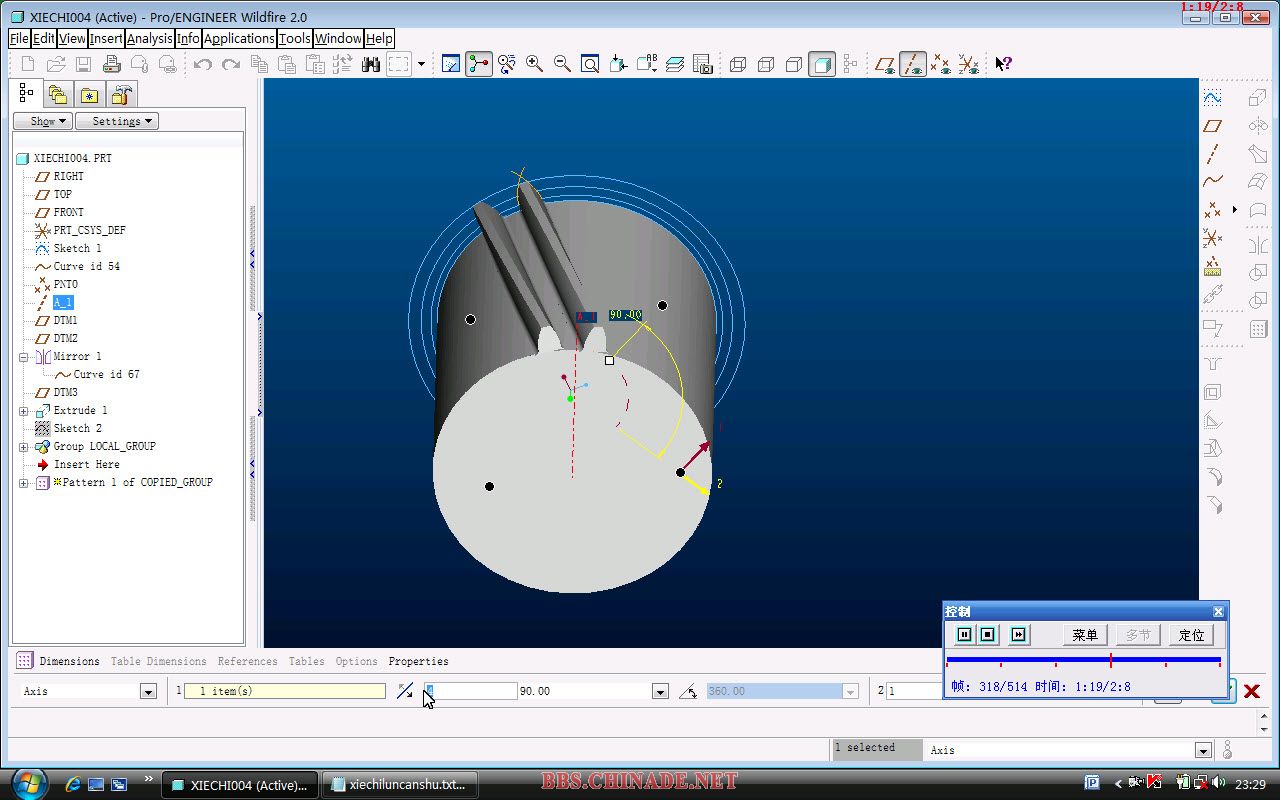Open the 90.00 angle increment dropdown
The height and width of the screenshot is (800, 1280).
[660, 691]
